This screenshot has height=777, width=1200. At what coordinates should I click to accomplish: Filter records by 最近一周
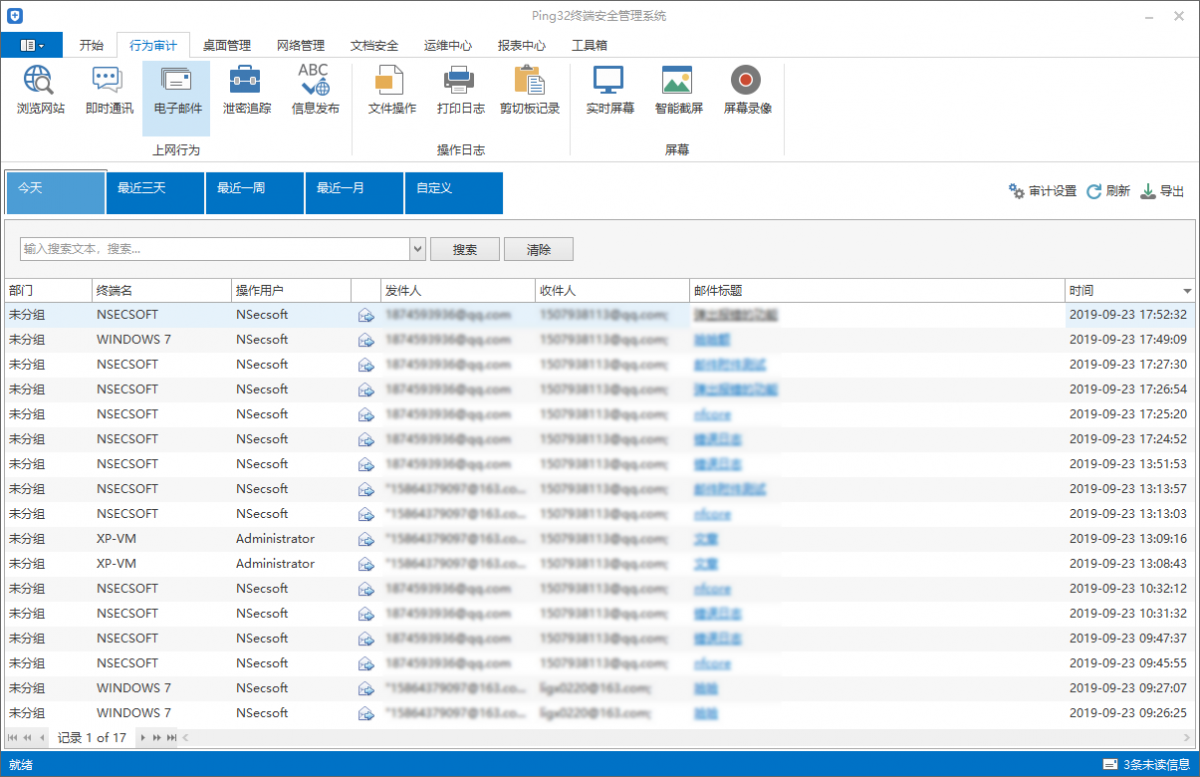(254, 192)
